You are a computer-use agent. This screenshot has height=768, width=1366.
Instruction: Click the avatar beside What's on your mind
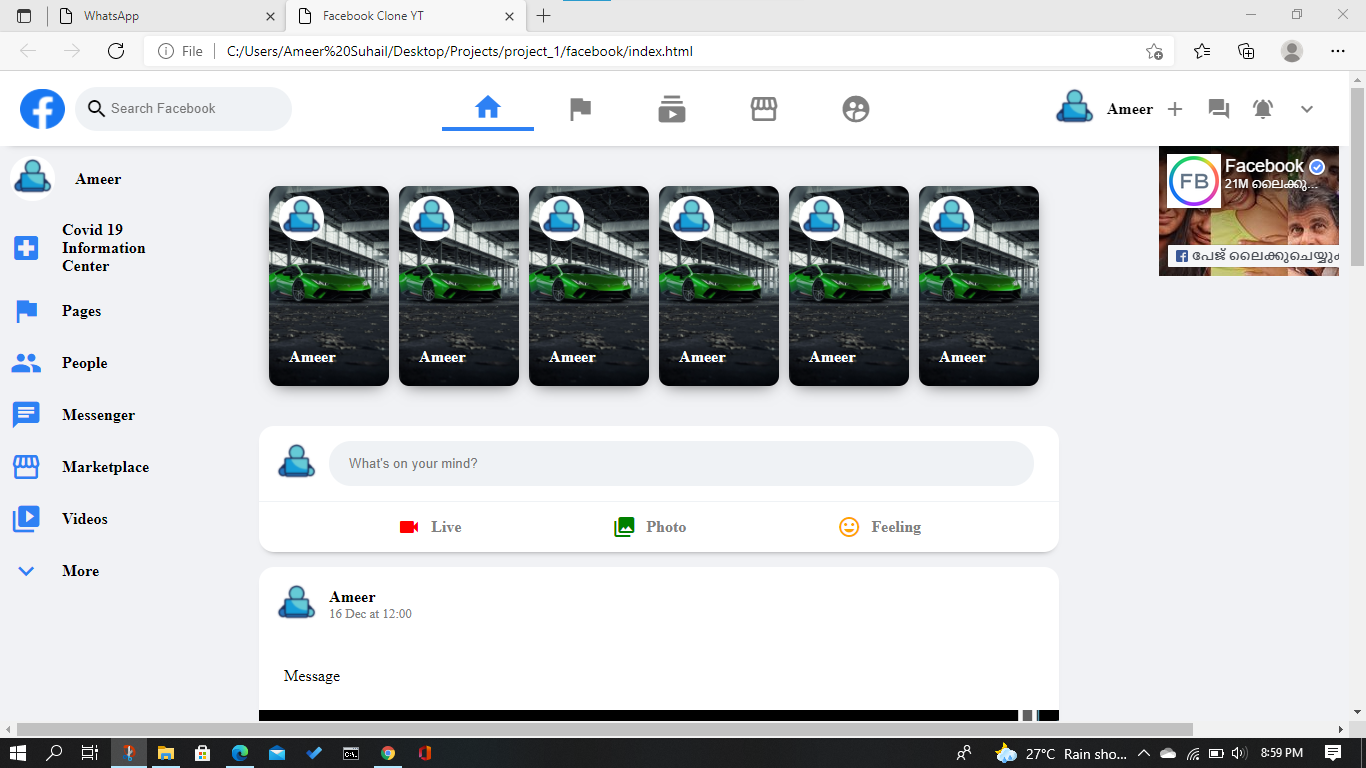[x=296, y=462]
